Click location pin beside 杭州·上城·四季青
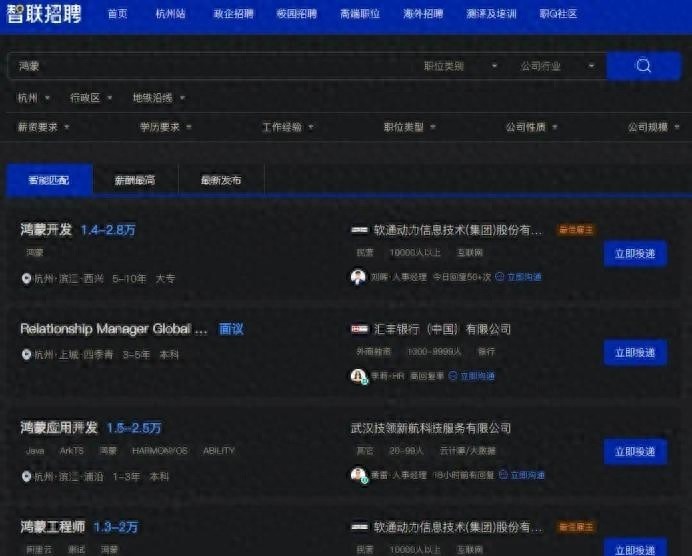692x556 pixels. point(26,355)
